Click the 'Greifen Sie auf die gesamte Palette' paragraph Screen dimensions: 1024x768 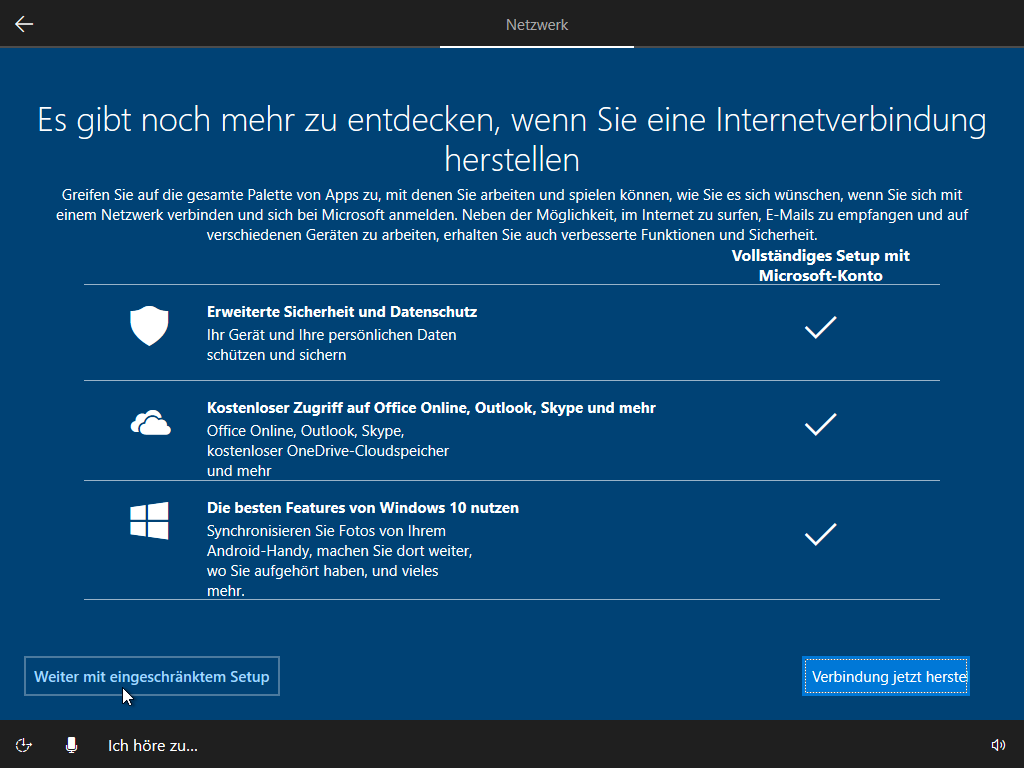point(512,215)
